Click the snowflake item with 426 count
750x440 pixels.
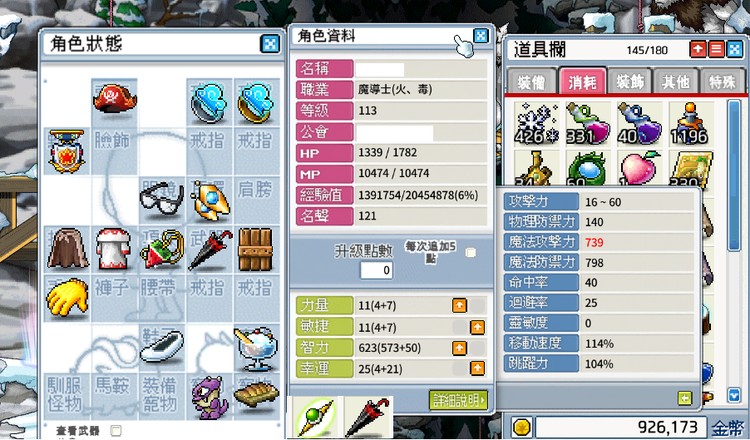pos(537,123)
